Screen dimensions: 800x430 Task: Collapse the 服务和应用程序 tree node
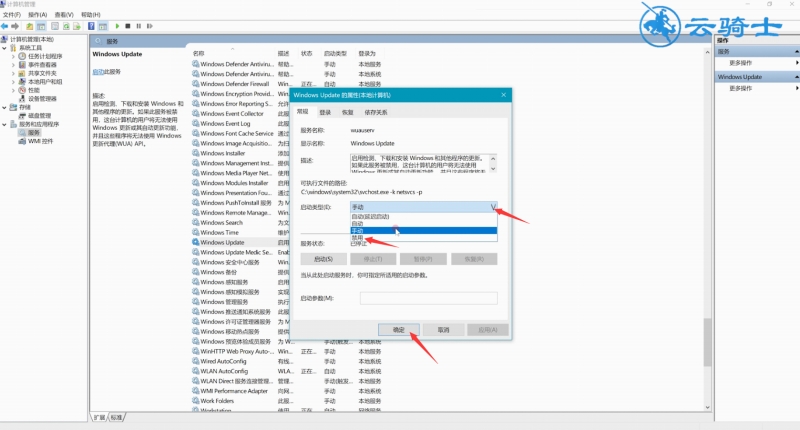pos(5,124)
